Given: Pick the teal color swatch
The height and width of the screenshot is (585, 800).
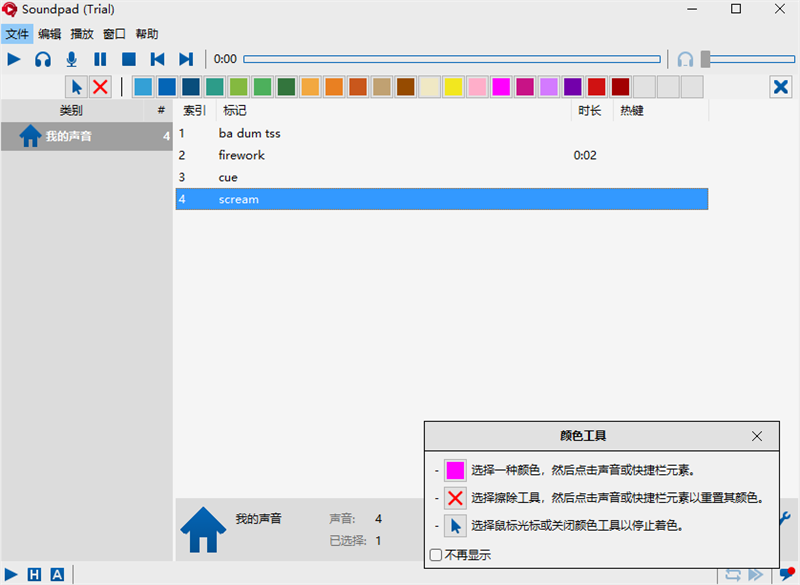Looking at the screenshot, I should (215, 87).
